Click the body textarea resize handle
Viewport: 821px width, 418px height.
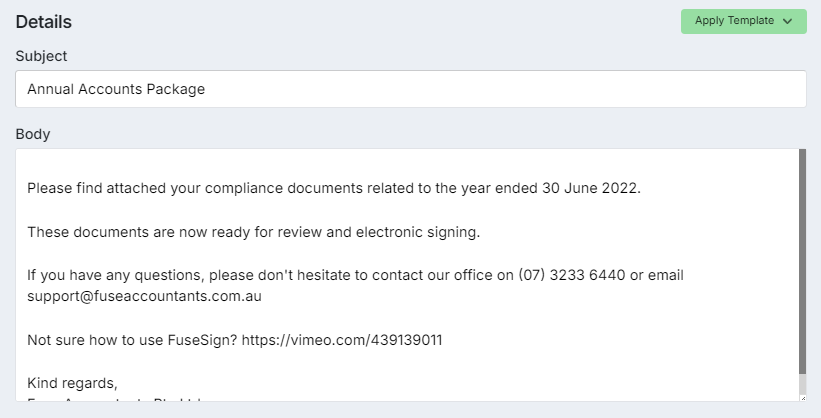coord(802,396)
